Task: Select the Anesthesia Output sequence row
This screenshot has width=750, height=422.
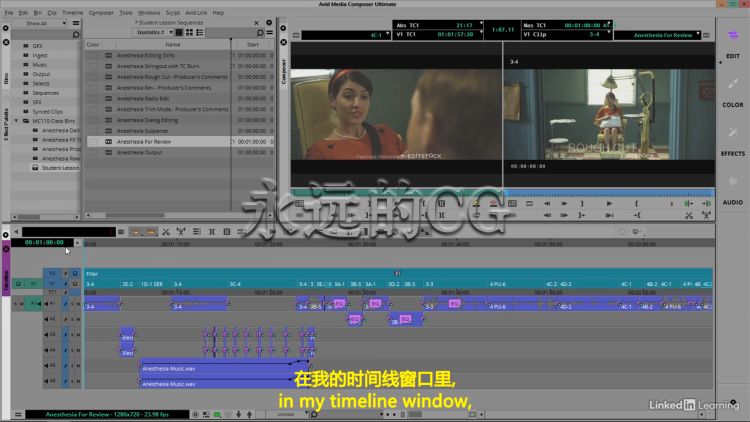Action: 179,153
